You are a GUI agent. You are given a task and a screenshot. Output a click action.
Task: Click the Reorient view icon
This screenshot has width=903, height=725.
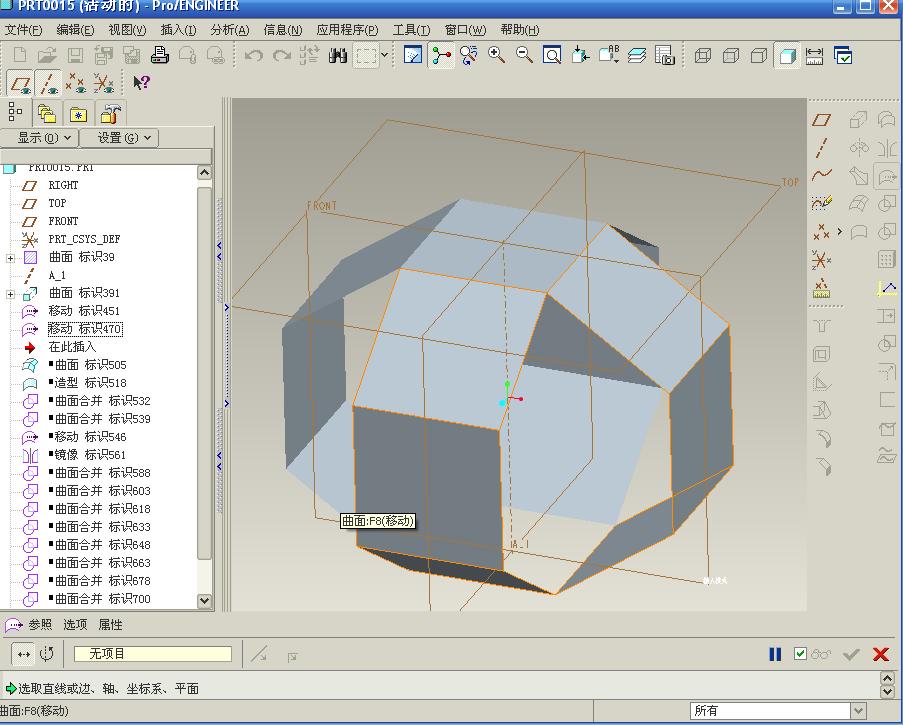pyautogui.click(x=580, y=55)
